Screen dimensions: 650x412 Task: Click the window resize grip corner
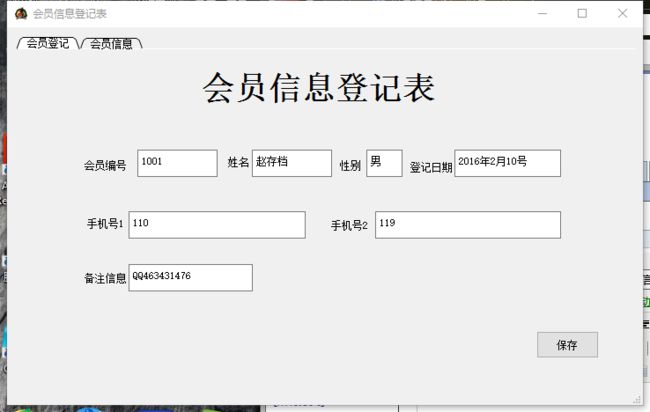pos(637,400)
